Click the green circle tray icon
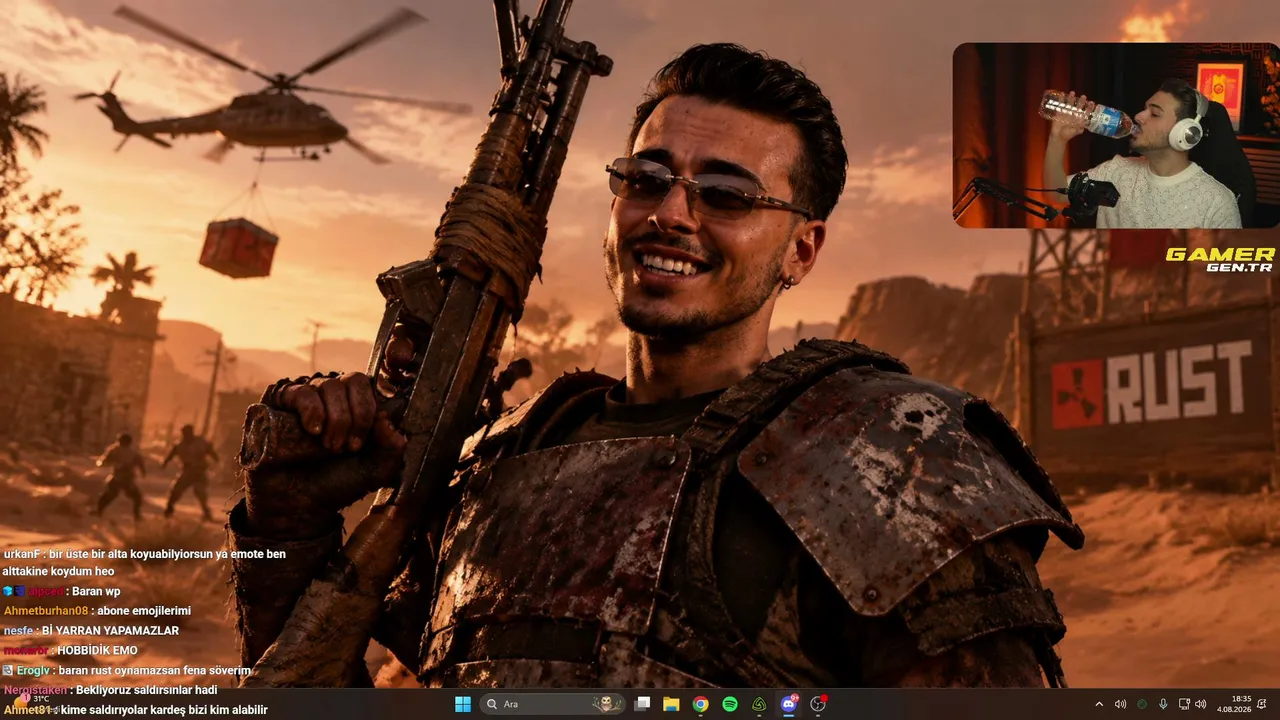Image resolution: width=1280 pixels, height=720 pixels. [x=1142, y=704]
